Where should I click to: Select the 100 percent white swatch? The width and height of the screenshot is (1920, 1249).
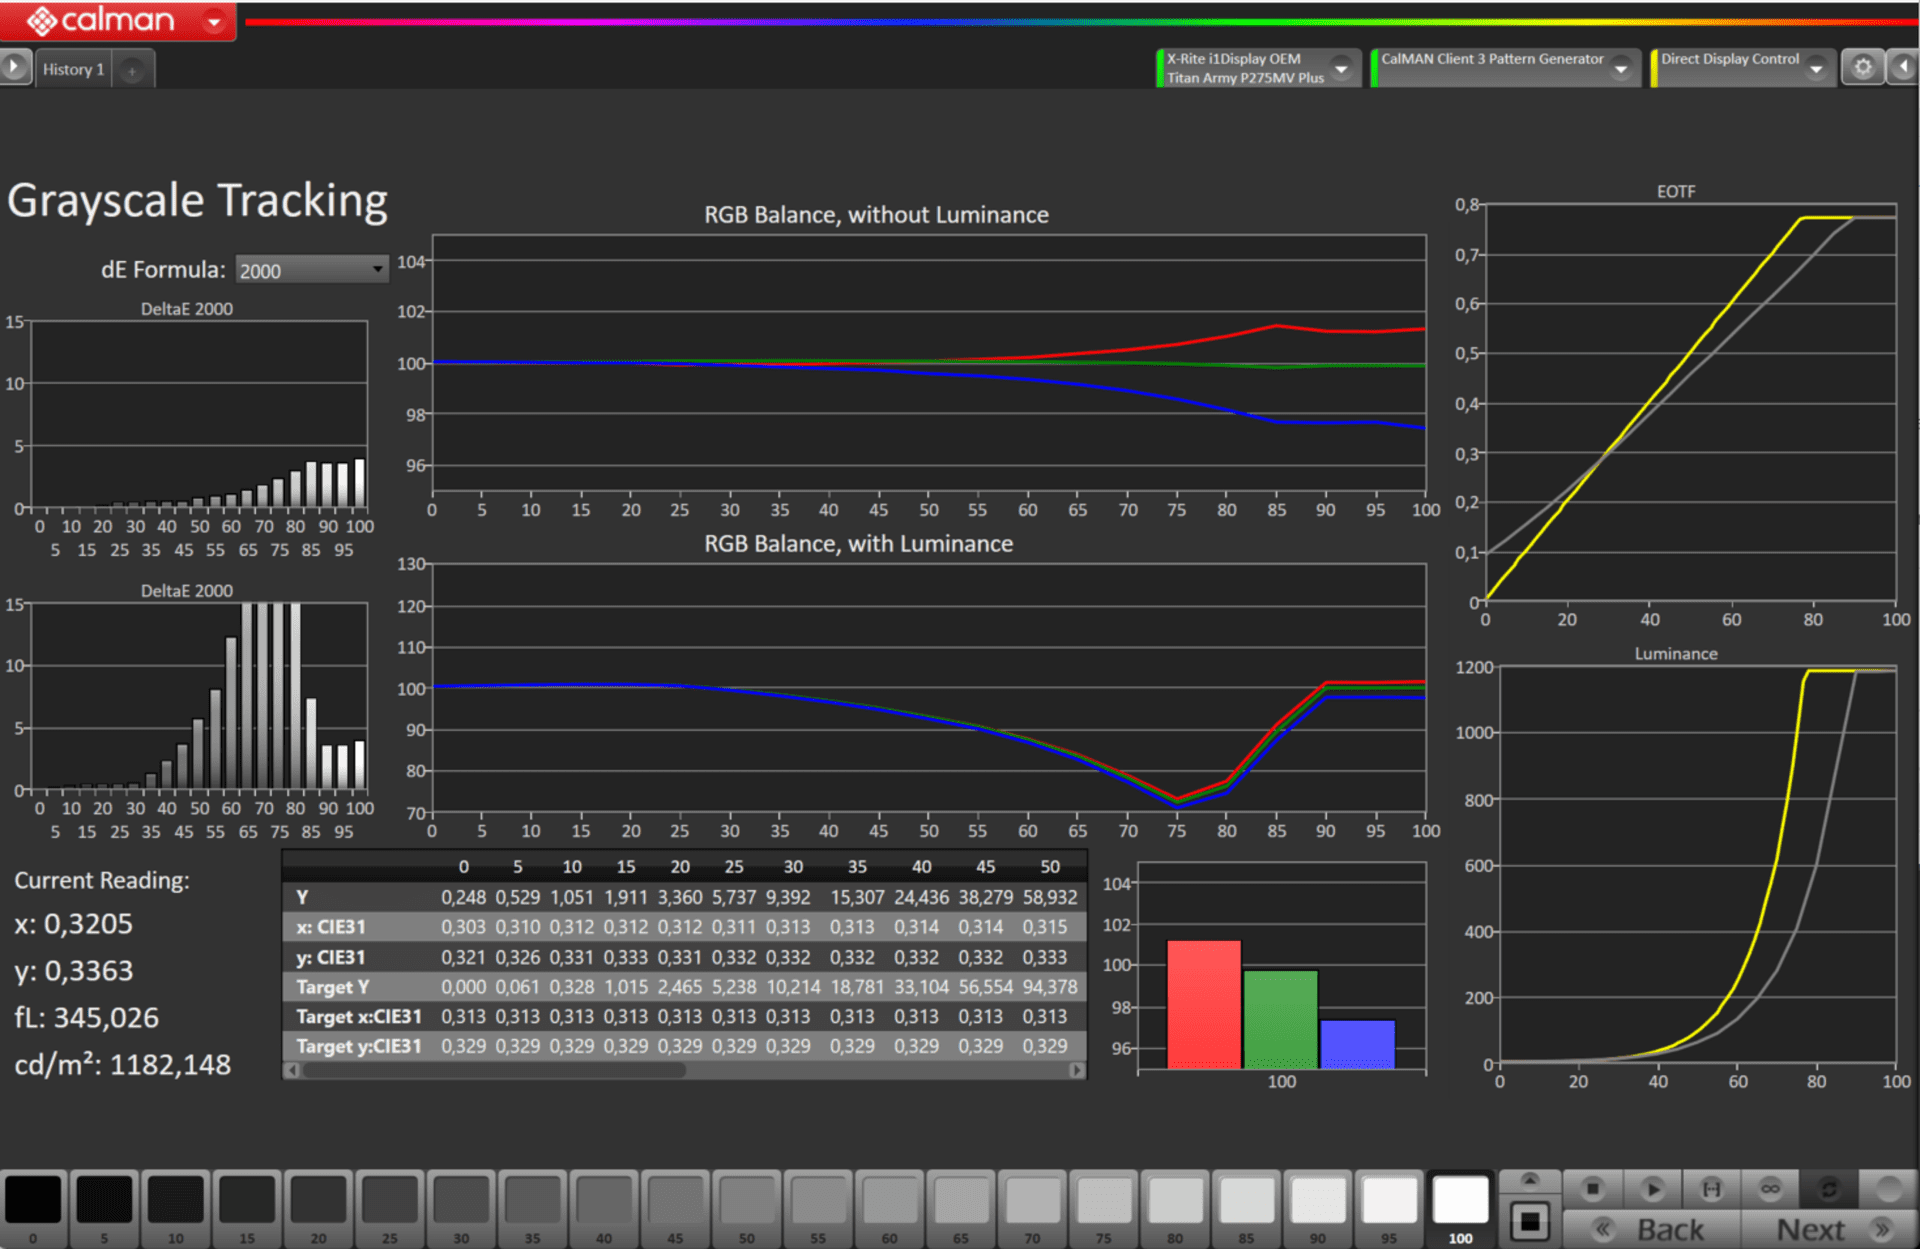pyautogui.click(x=1460, y=1200)
